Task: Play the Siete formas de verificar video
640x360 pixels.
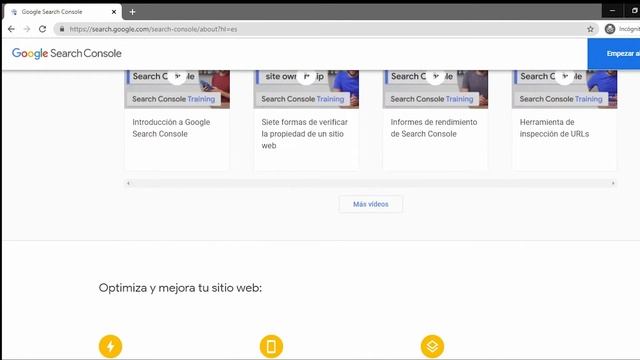Action: [x=306, y=77]
